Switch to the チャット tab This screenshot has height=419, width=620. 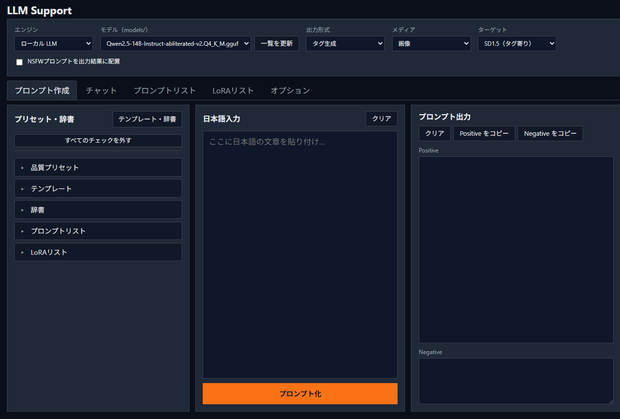pos(101,91)
